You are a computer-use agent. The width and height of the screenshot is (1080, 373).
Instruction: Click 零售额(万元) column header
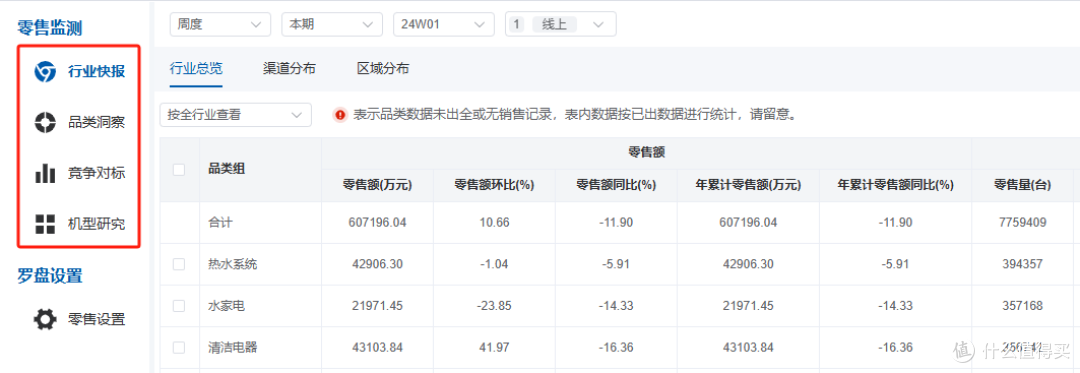pyautogui.click(x=377, y=185)
